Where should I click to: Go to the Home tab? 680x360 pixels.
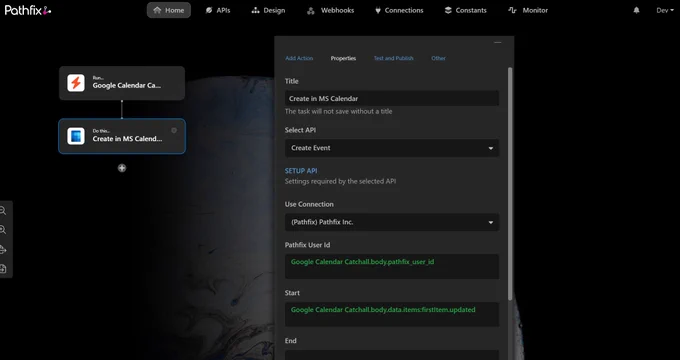(169, 10)
